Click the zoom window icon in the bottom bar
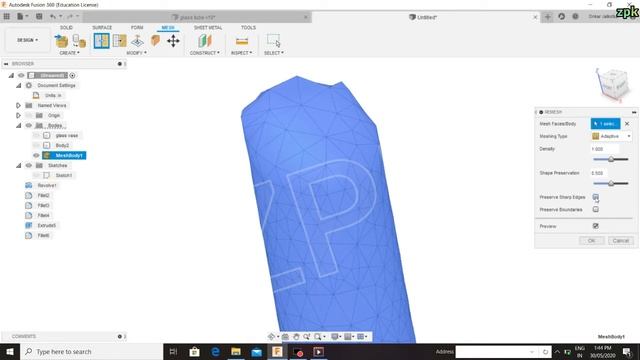This screenshot has height=360, width=640. pyautogui.click(x=318, y=336)
